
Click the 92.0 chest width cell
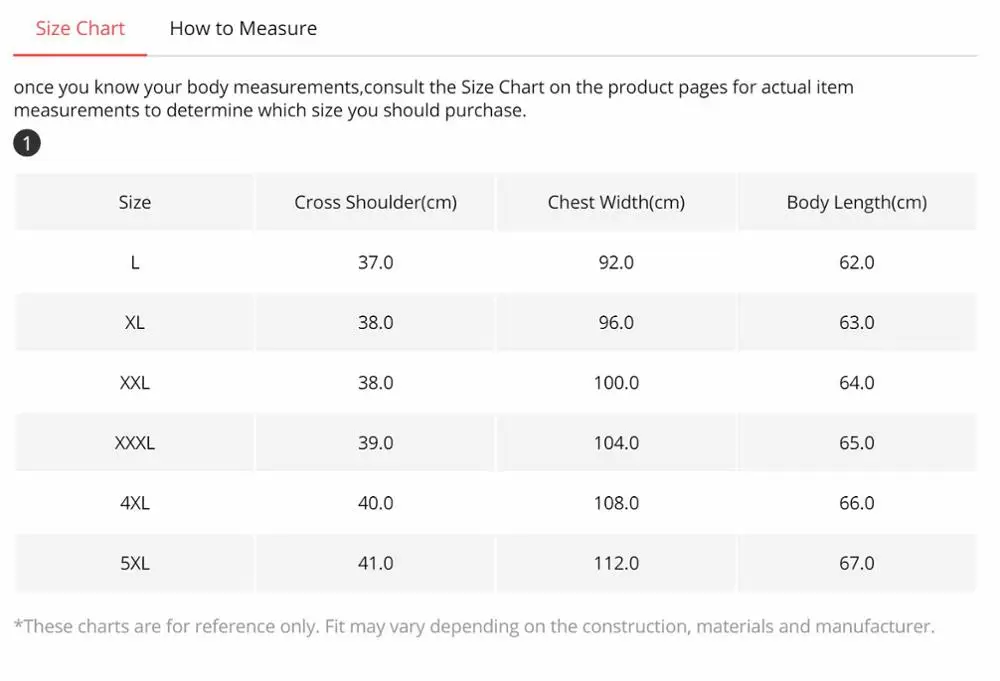(616, 262)
